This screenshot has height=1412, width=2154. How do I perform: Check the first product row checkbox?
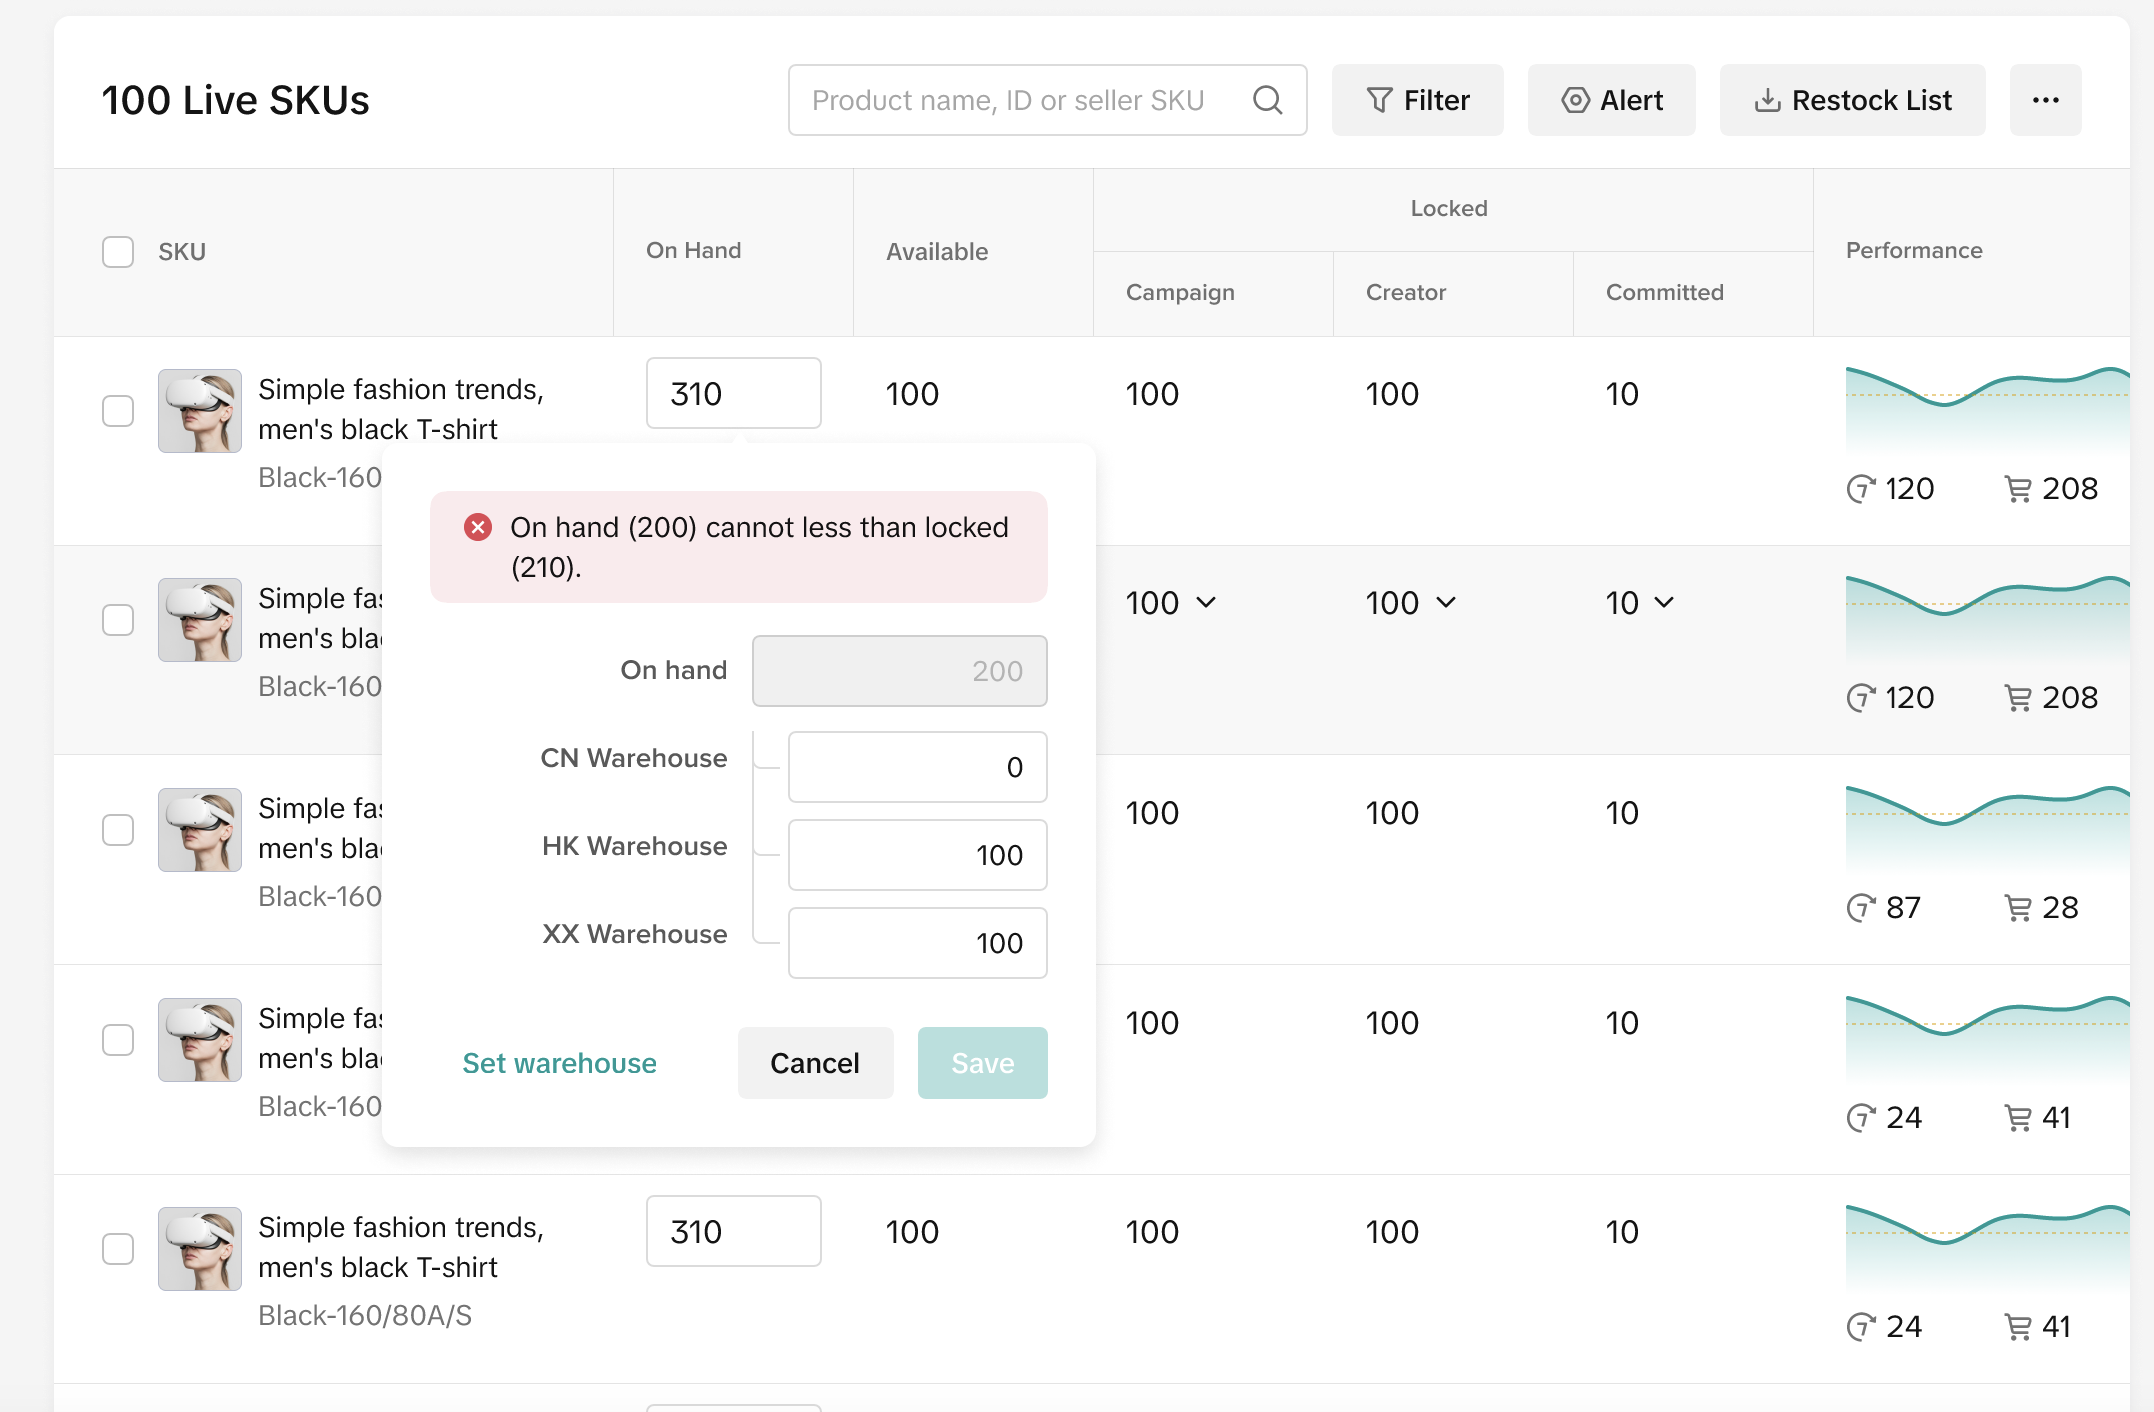(118, 411)
